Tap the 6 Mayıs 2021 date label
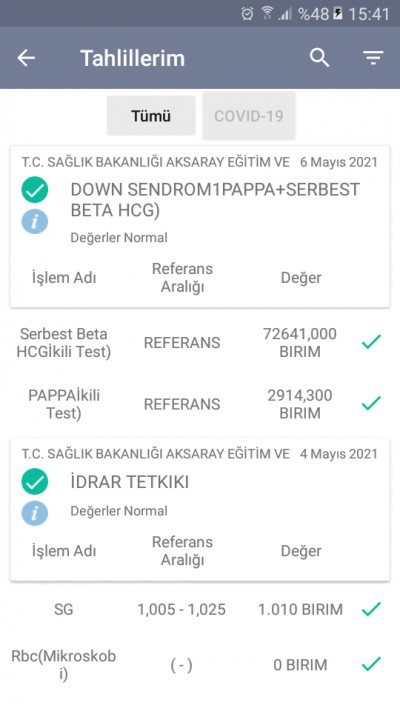Screen dimensions: 400x711 click(x=338, y=162)
